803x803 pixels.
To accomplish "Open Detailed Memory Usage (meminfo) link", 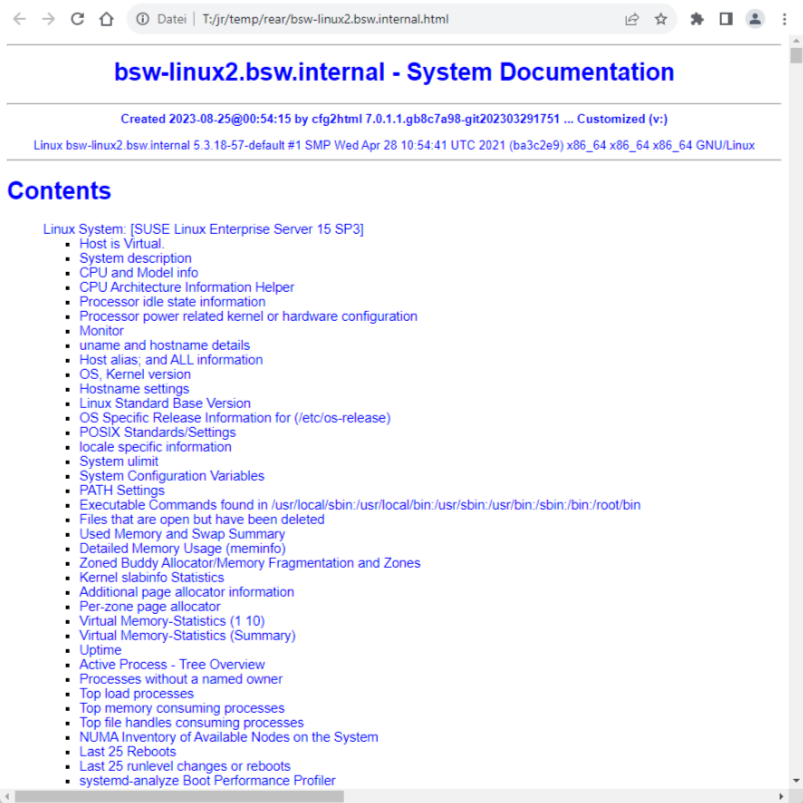I will [x=182, y=548].
